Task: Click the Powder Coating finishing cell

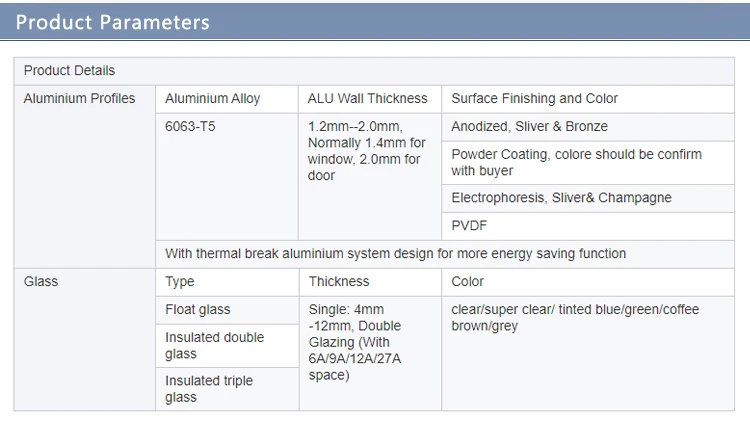Action: [588, 163]
